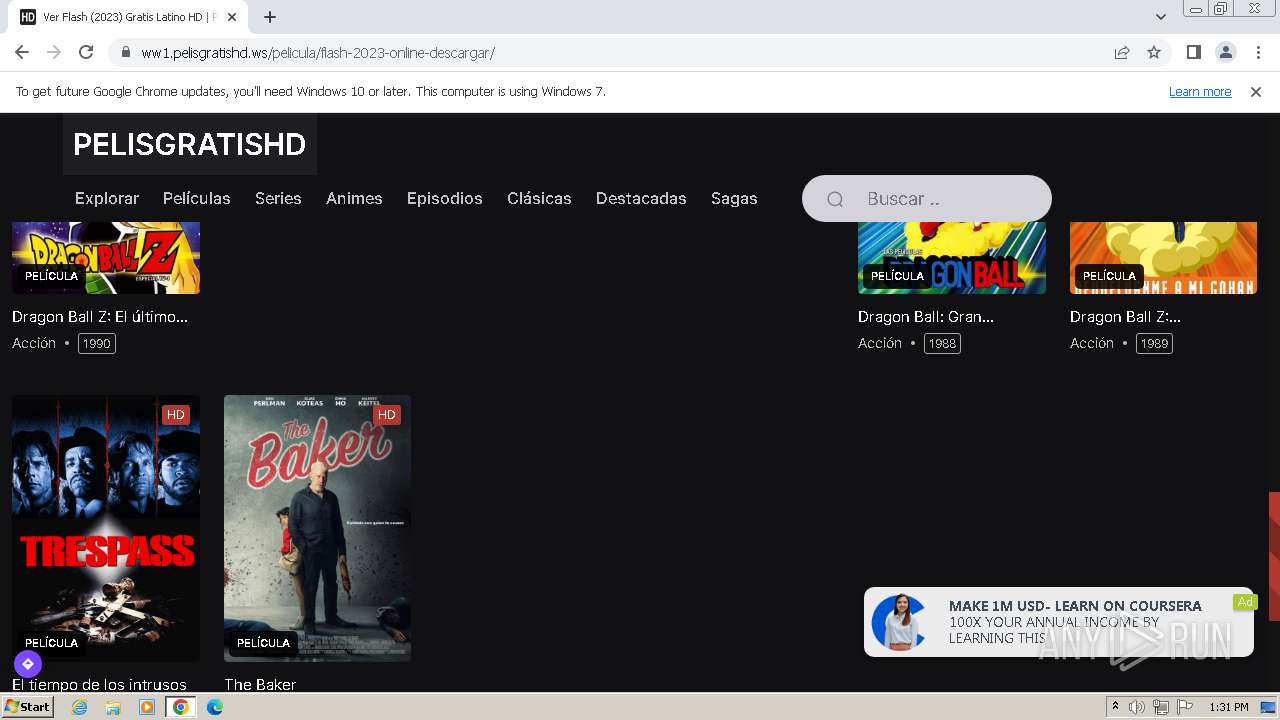Image resolution: width=1280 pixels, height=720 pixels.
Task: Click the padlock site info icon
Action: click(x=125, y=52)
